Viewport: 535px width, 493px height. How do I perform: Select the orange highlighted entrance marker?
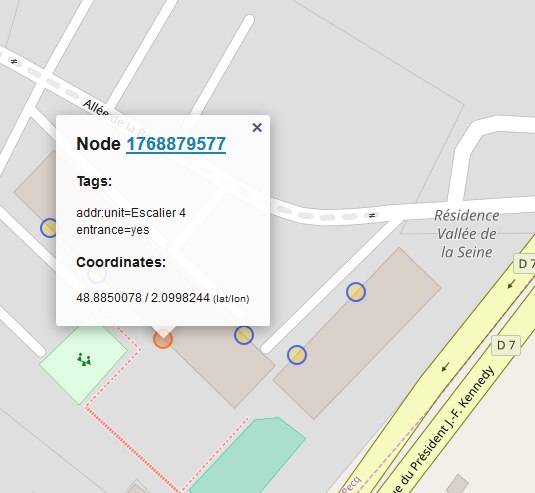(x=163, y=339)
